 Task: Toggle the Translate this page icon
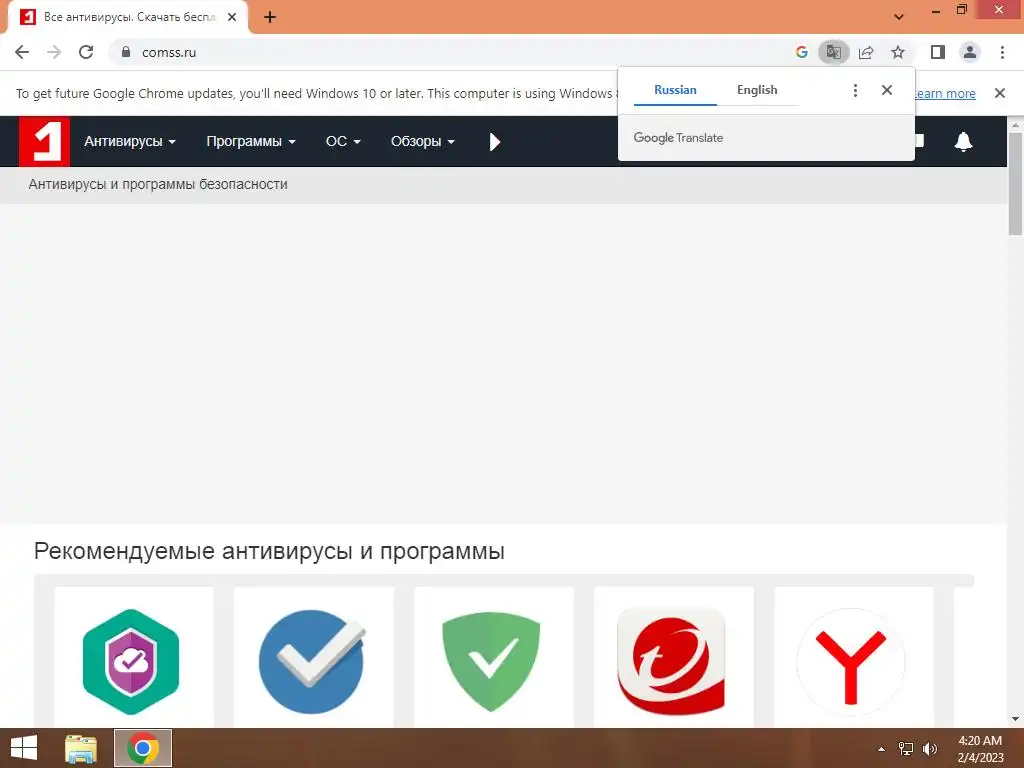point(833,52)
